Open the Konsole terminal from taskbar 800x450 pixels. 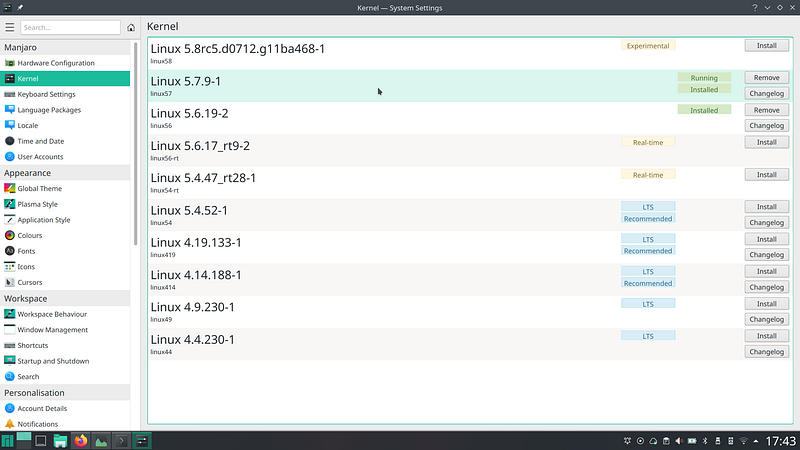pyautogui.click(x=121, y=441)
